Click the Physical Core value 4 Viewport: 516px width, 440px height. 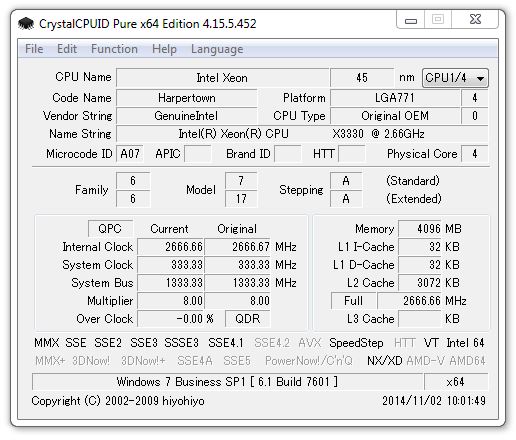[x=475, y=154]
